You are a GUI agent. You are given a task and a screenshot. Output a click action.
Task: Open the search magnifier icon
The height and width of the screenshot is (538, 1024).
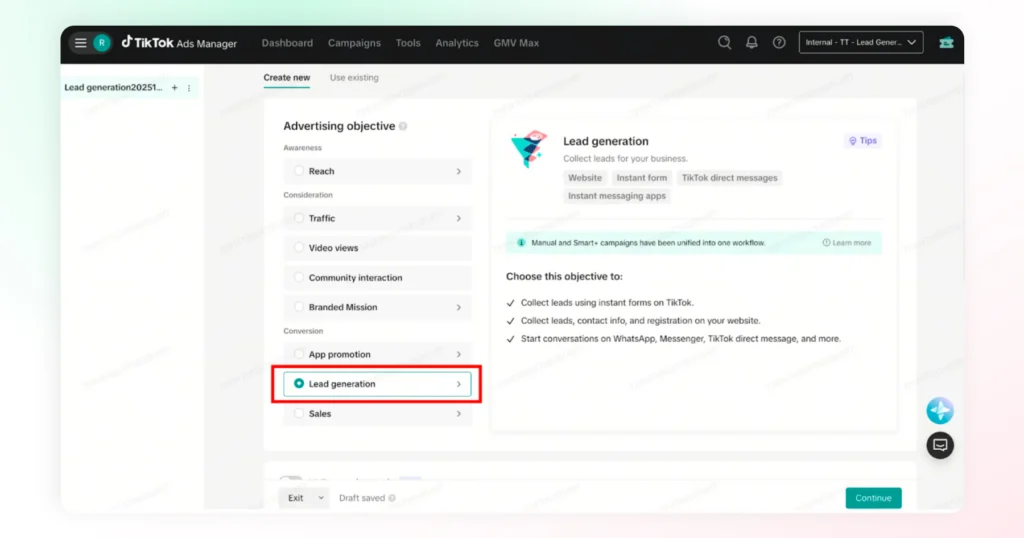pyautogui.click(x=724, y=42)
